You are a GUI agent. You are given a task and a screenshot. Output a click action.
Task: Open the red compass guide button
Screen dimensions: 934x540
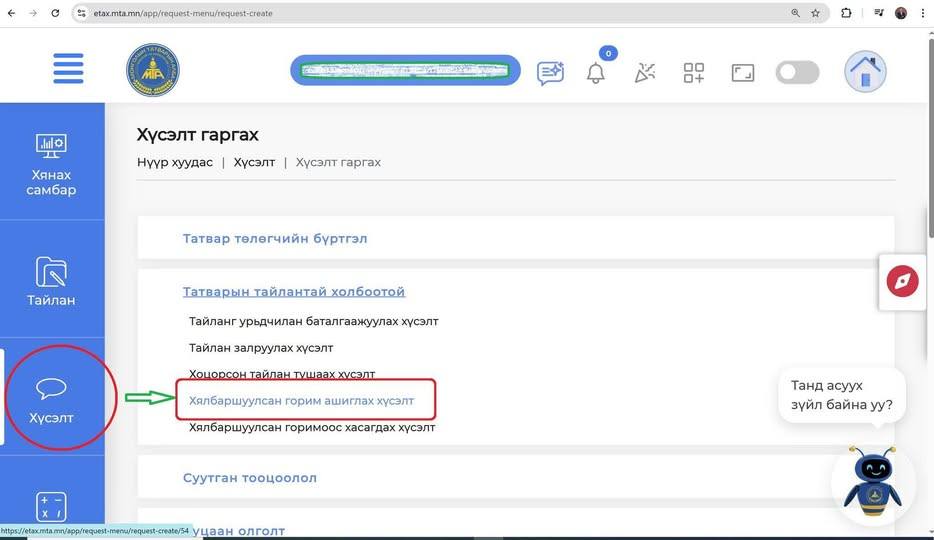pos(902,281)
